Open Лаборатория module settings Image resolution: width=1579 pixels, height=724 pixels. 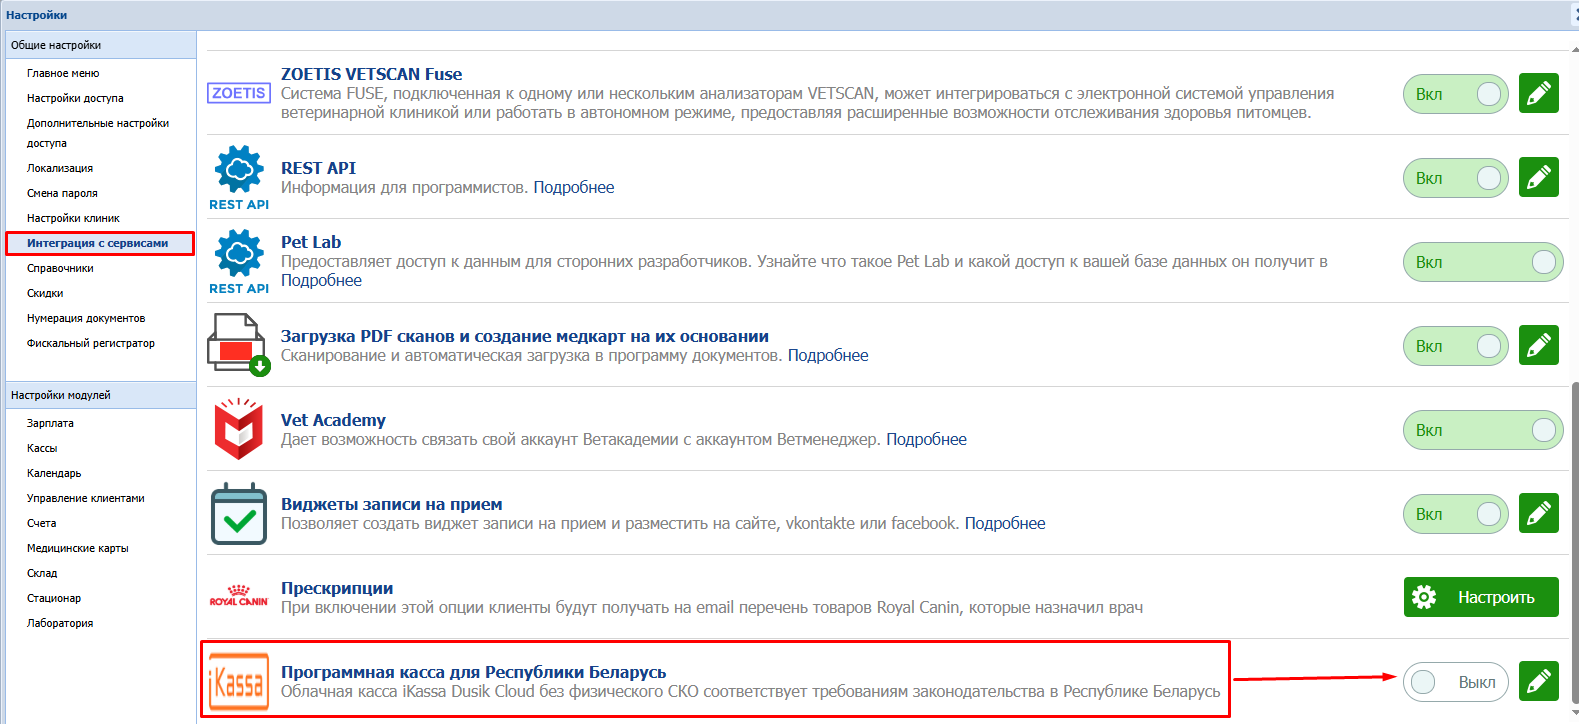(x=60, y=623)
